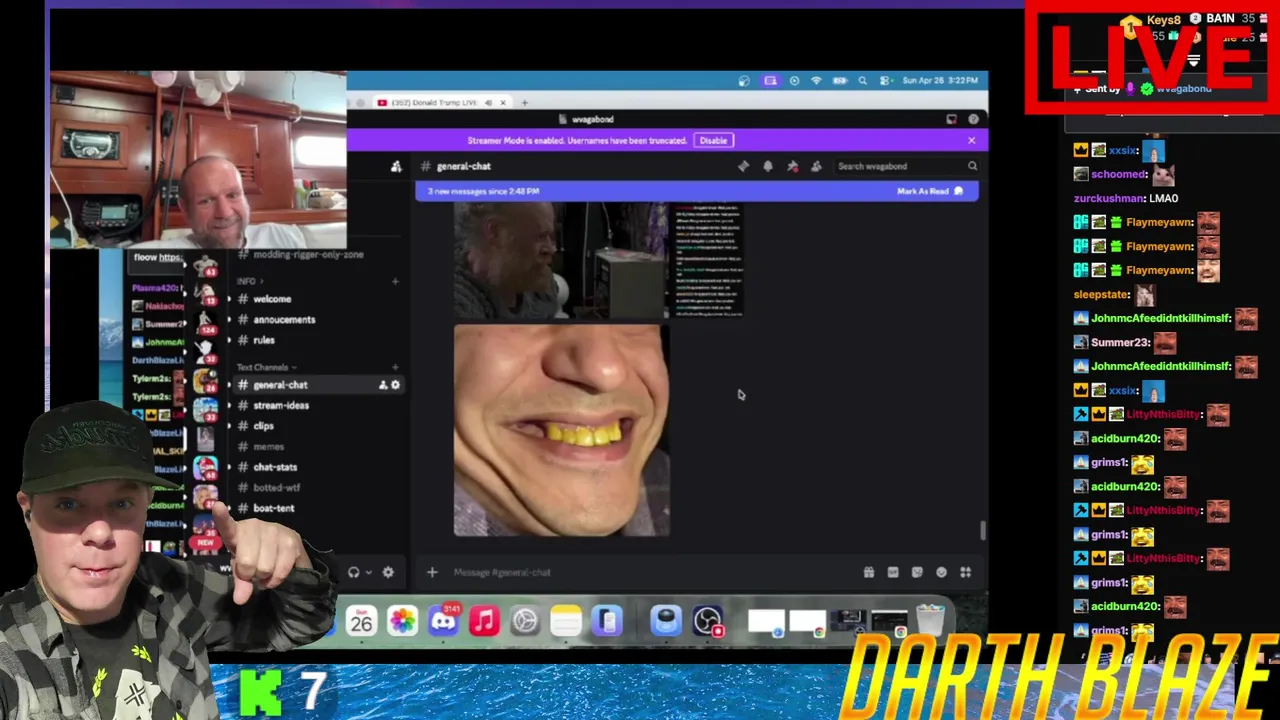Open the gift icon in message bar
This screenshot has height=720, width=1280.
(x=869, y=572)
